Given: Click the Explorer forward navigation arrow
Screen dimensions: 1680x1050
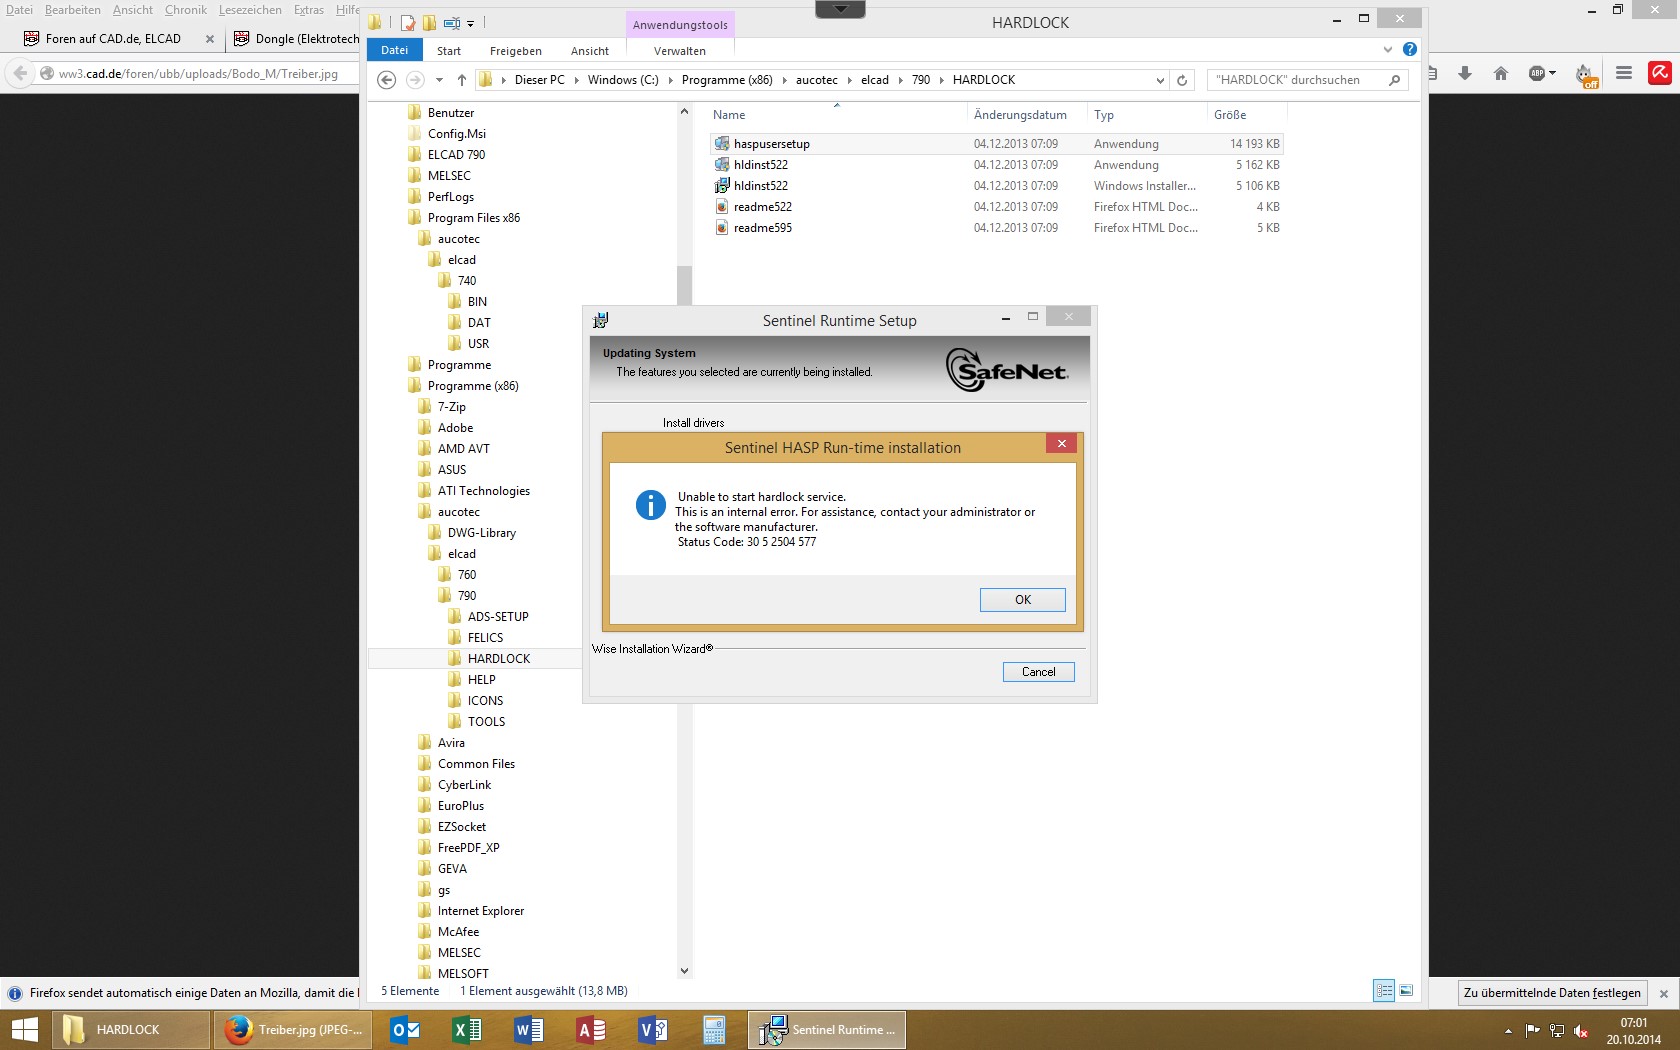Looking at the screenshot, I should (415, 80).
